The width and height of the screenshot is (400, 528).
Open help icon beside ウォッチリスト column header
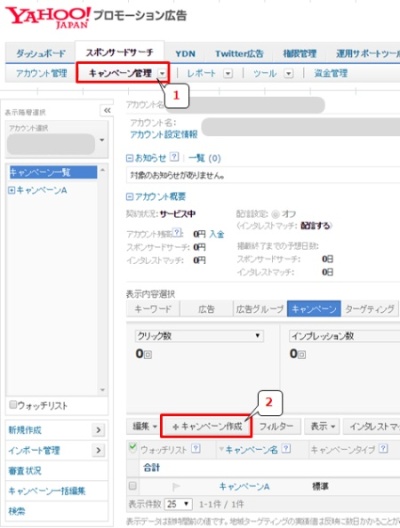coord(196,448)
